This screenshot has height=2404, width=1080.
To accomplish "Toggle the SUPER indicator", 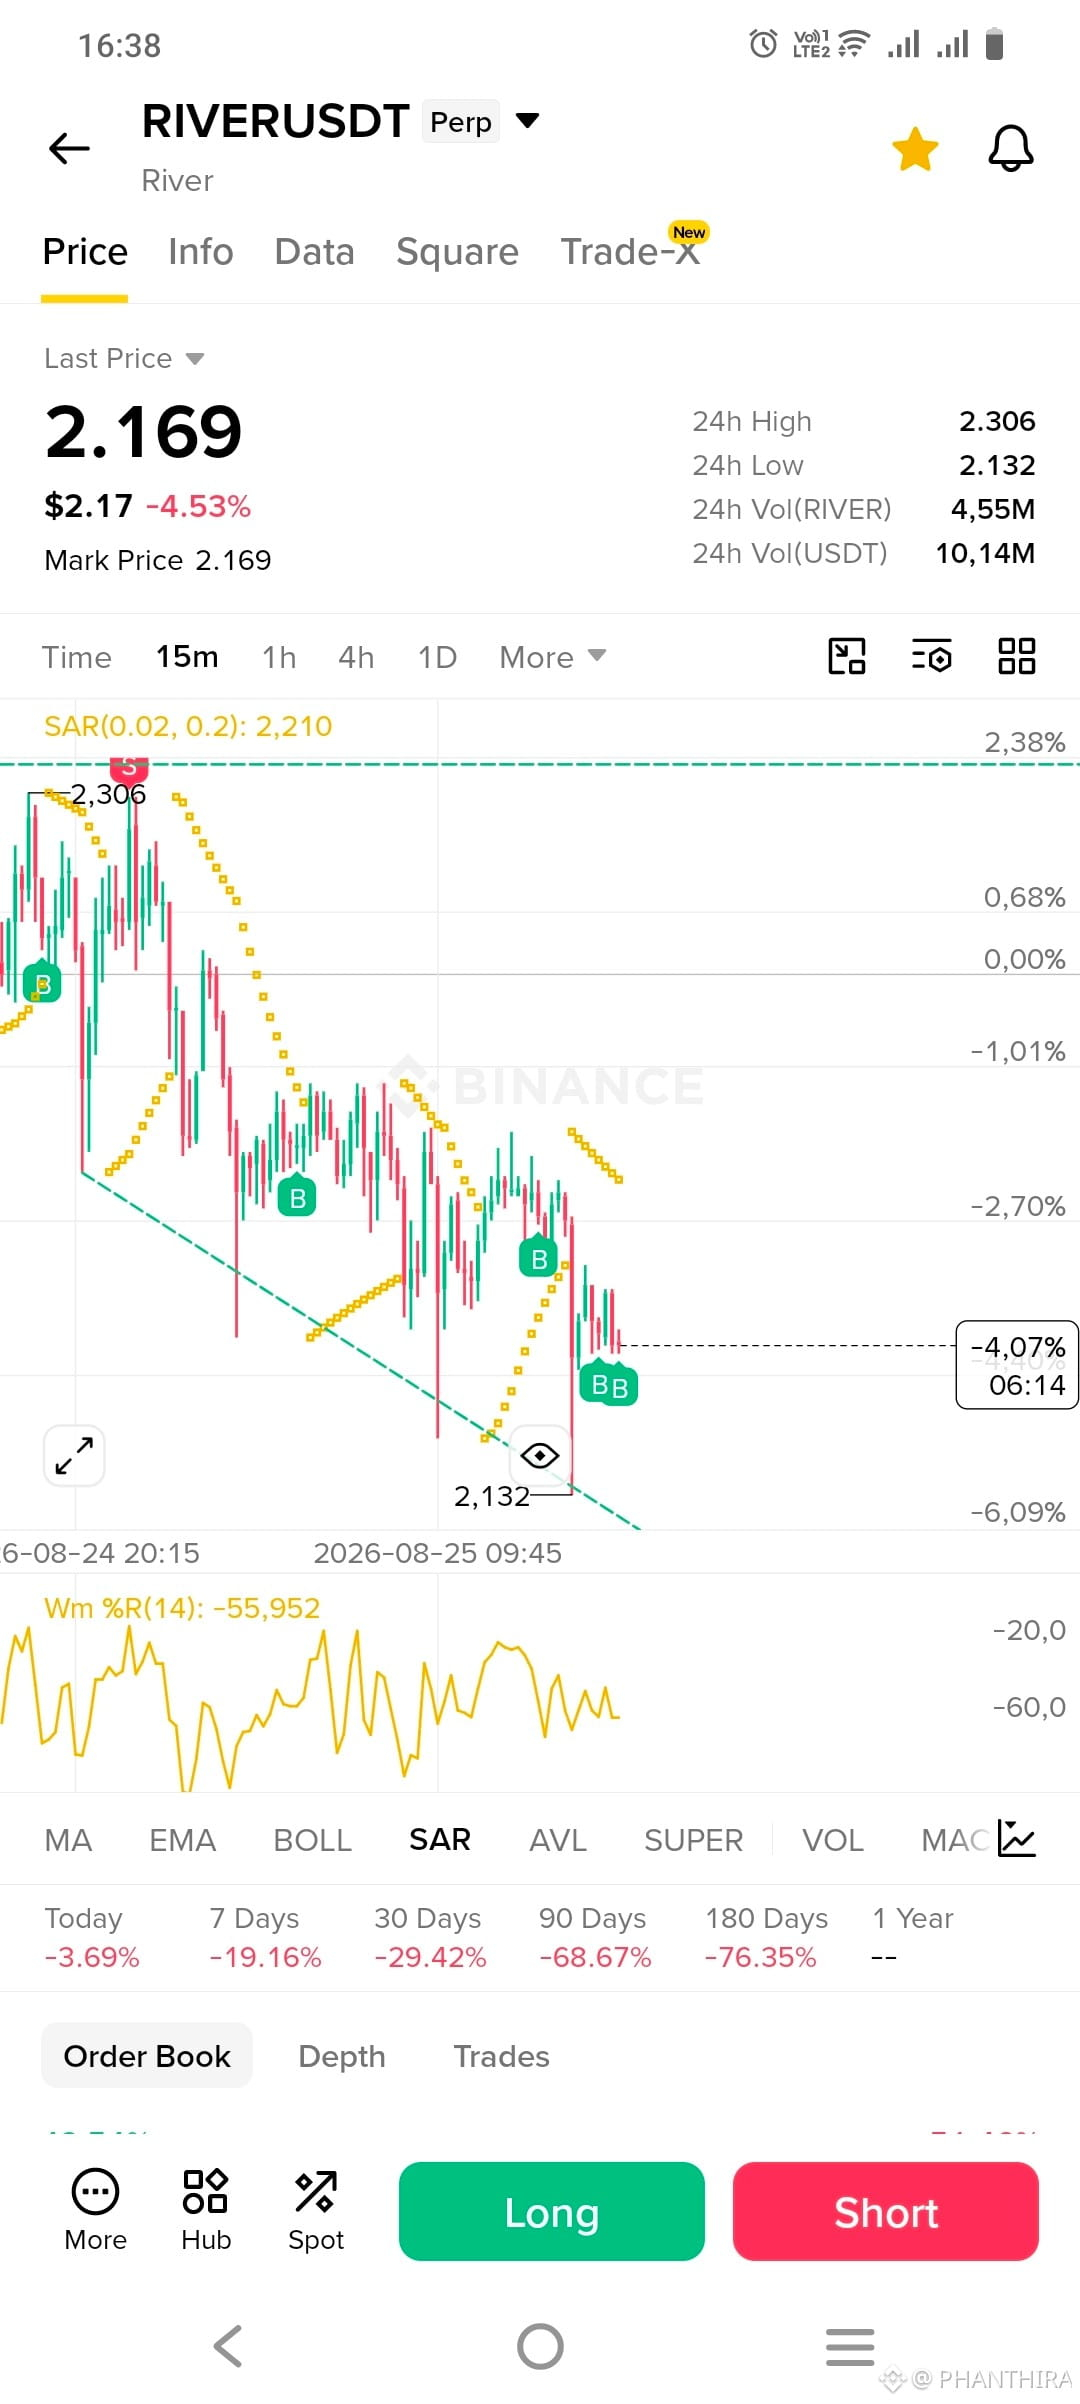I will tap(694, 1840).
